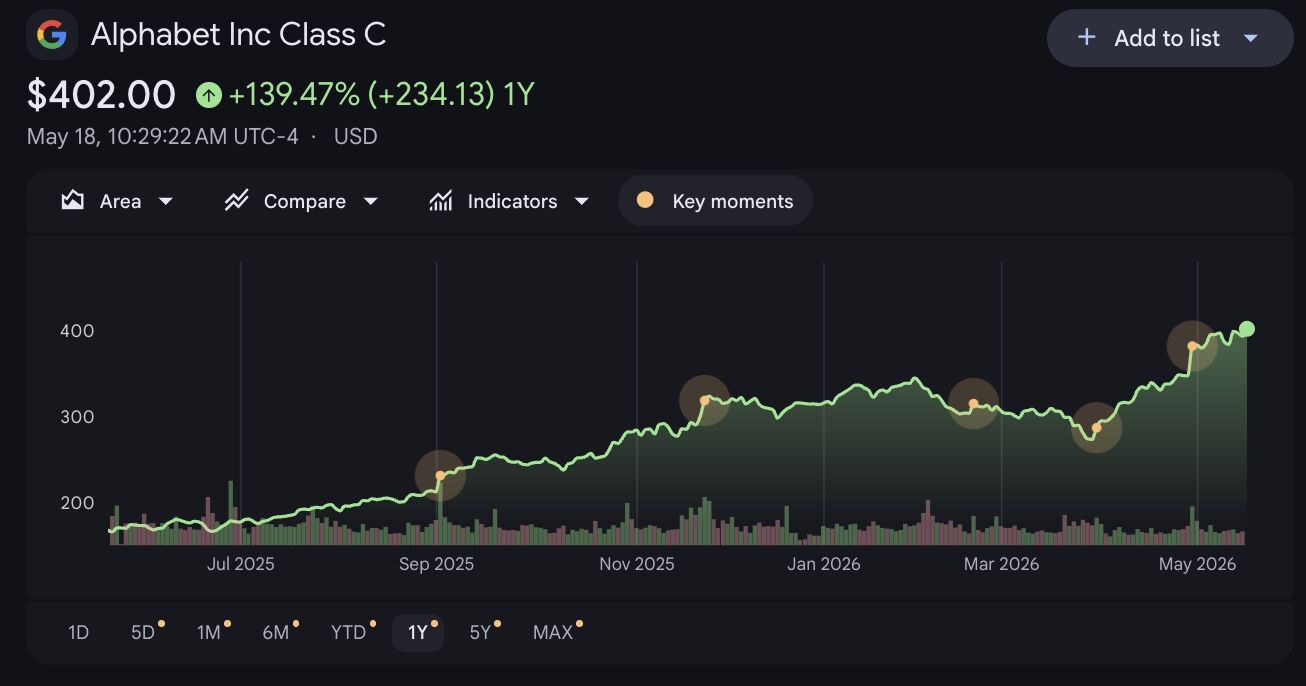The image size is (1306, 686).
Task: Click the Area chart type icon
Action: (x=72, y=201)
